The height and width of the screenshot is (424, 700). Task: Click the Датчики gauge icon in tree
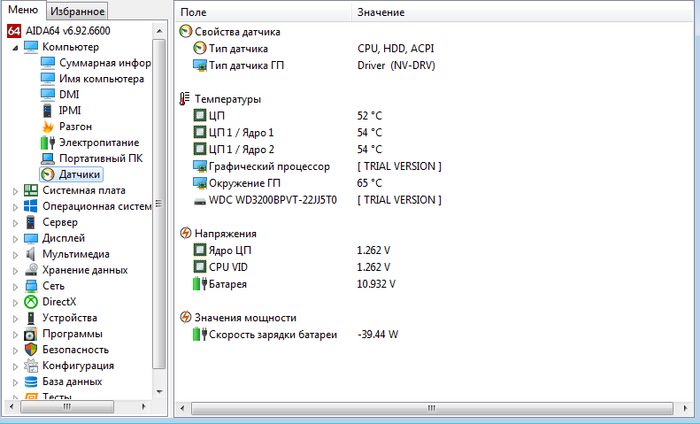(x=48, y=175)
